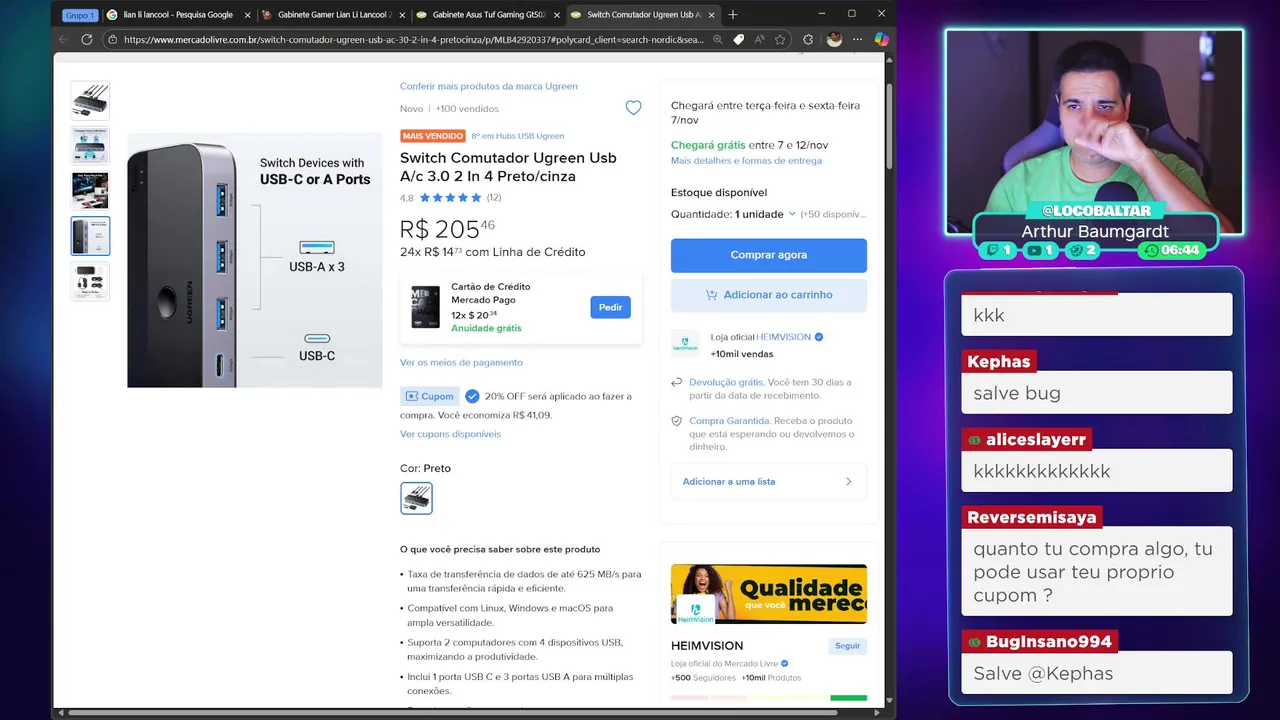Open Mais detalhes e formas de entrega link

(x=746, y=160)
